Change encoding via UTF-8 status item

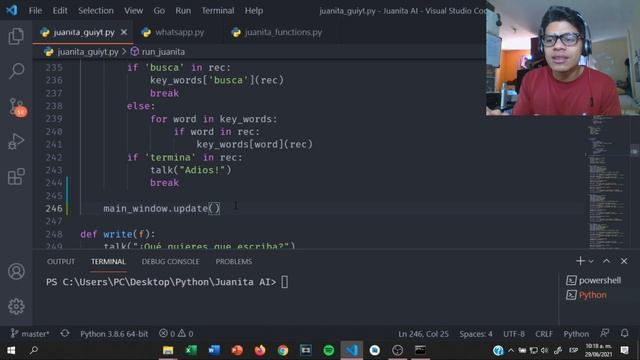pos(514,334)
